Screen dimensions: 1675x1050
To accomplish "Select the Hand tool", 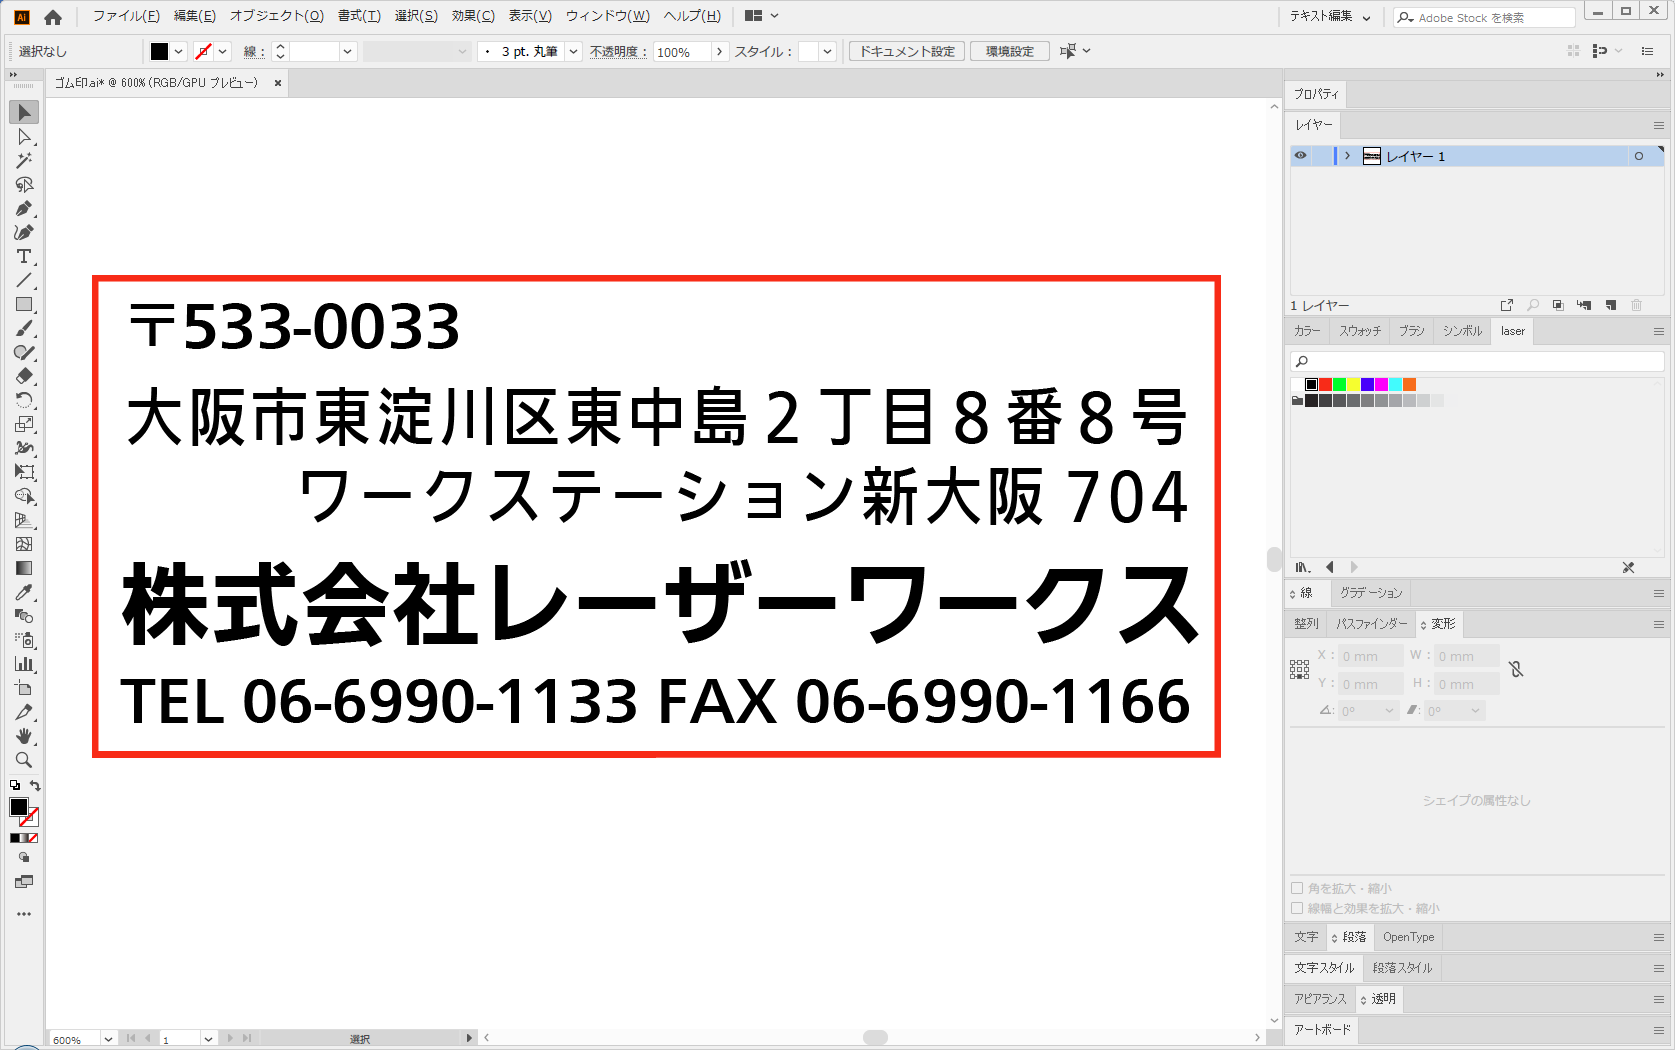I will (x=24, y=736).
